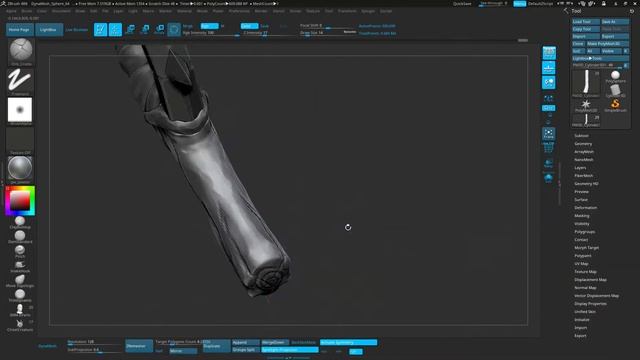Expand the Subtool section
This screenshot has height=360, width=640.
[581, 136]
